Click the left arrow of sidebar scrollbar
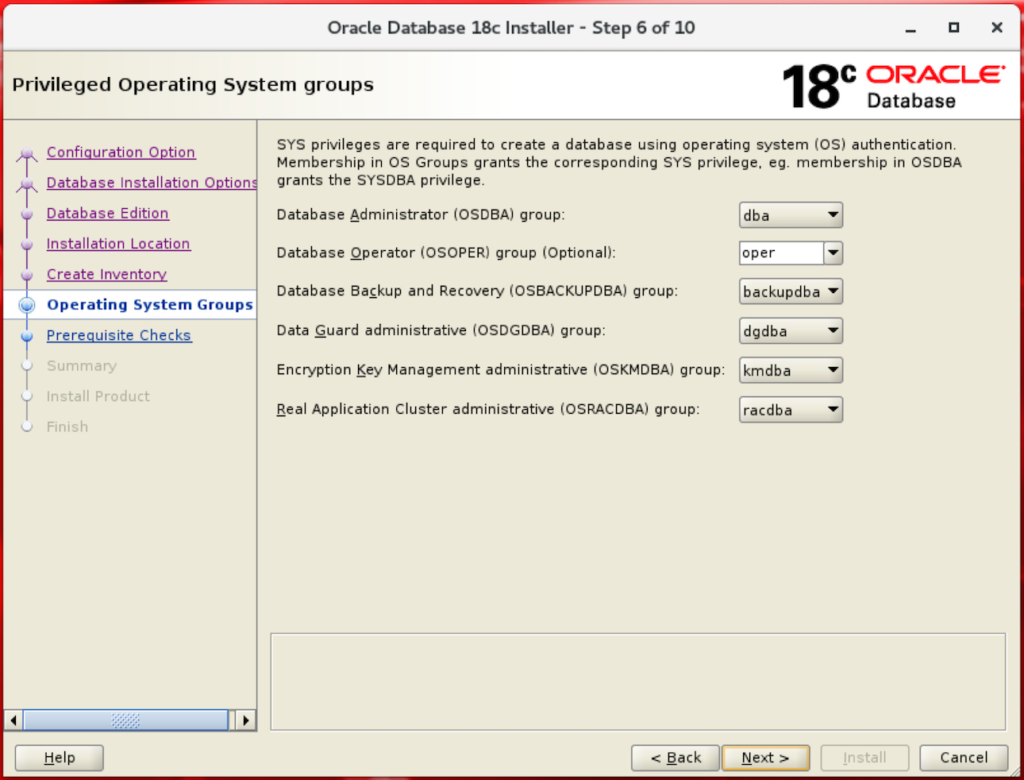Image resolution: width=1024 pixels, height=780 pixels. [x=13, y=720]
